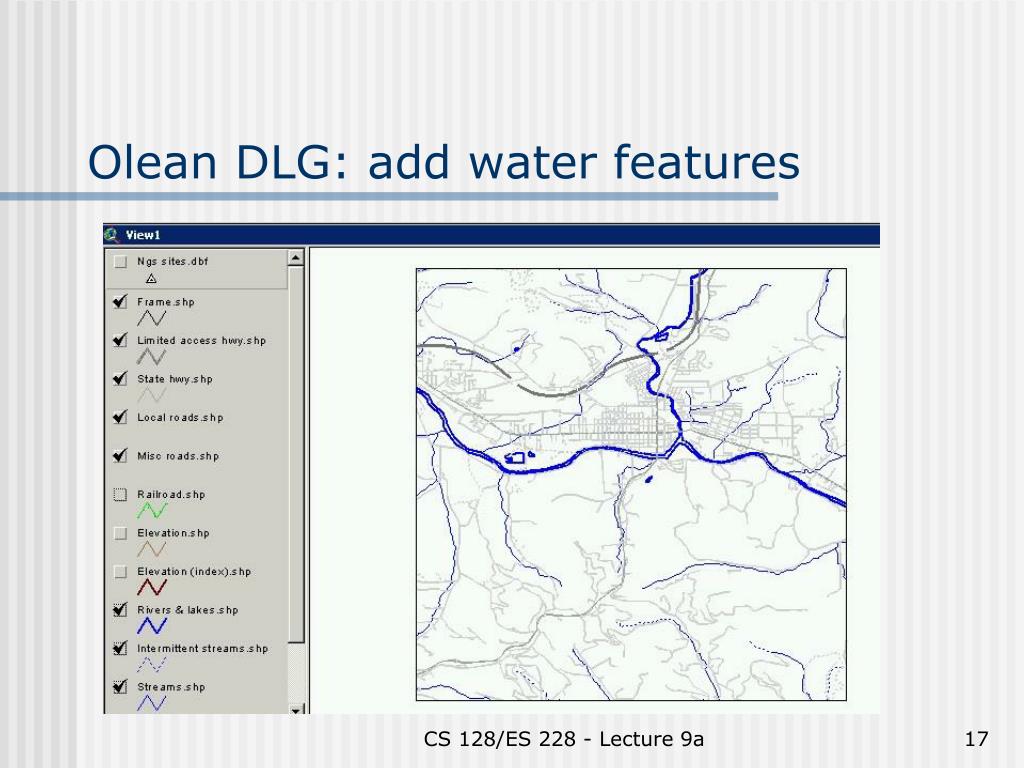Uncheck Local roads.shp layer

pyautogui.click(x=120, y=417)
